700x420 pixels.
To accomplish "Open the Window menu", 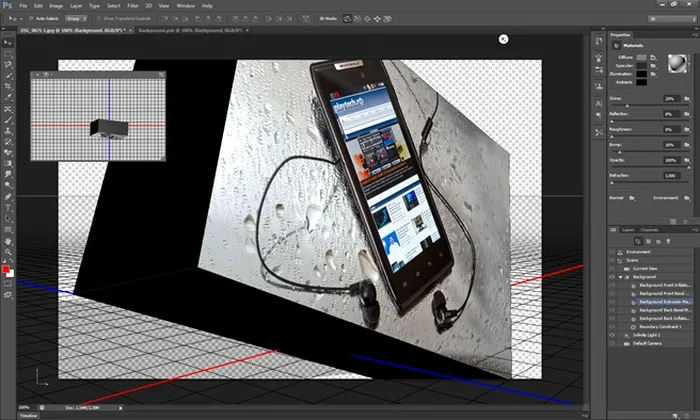I will tap(185, 6).
